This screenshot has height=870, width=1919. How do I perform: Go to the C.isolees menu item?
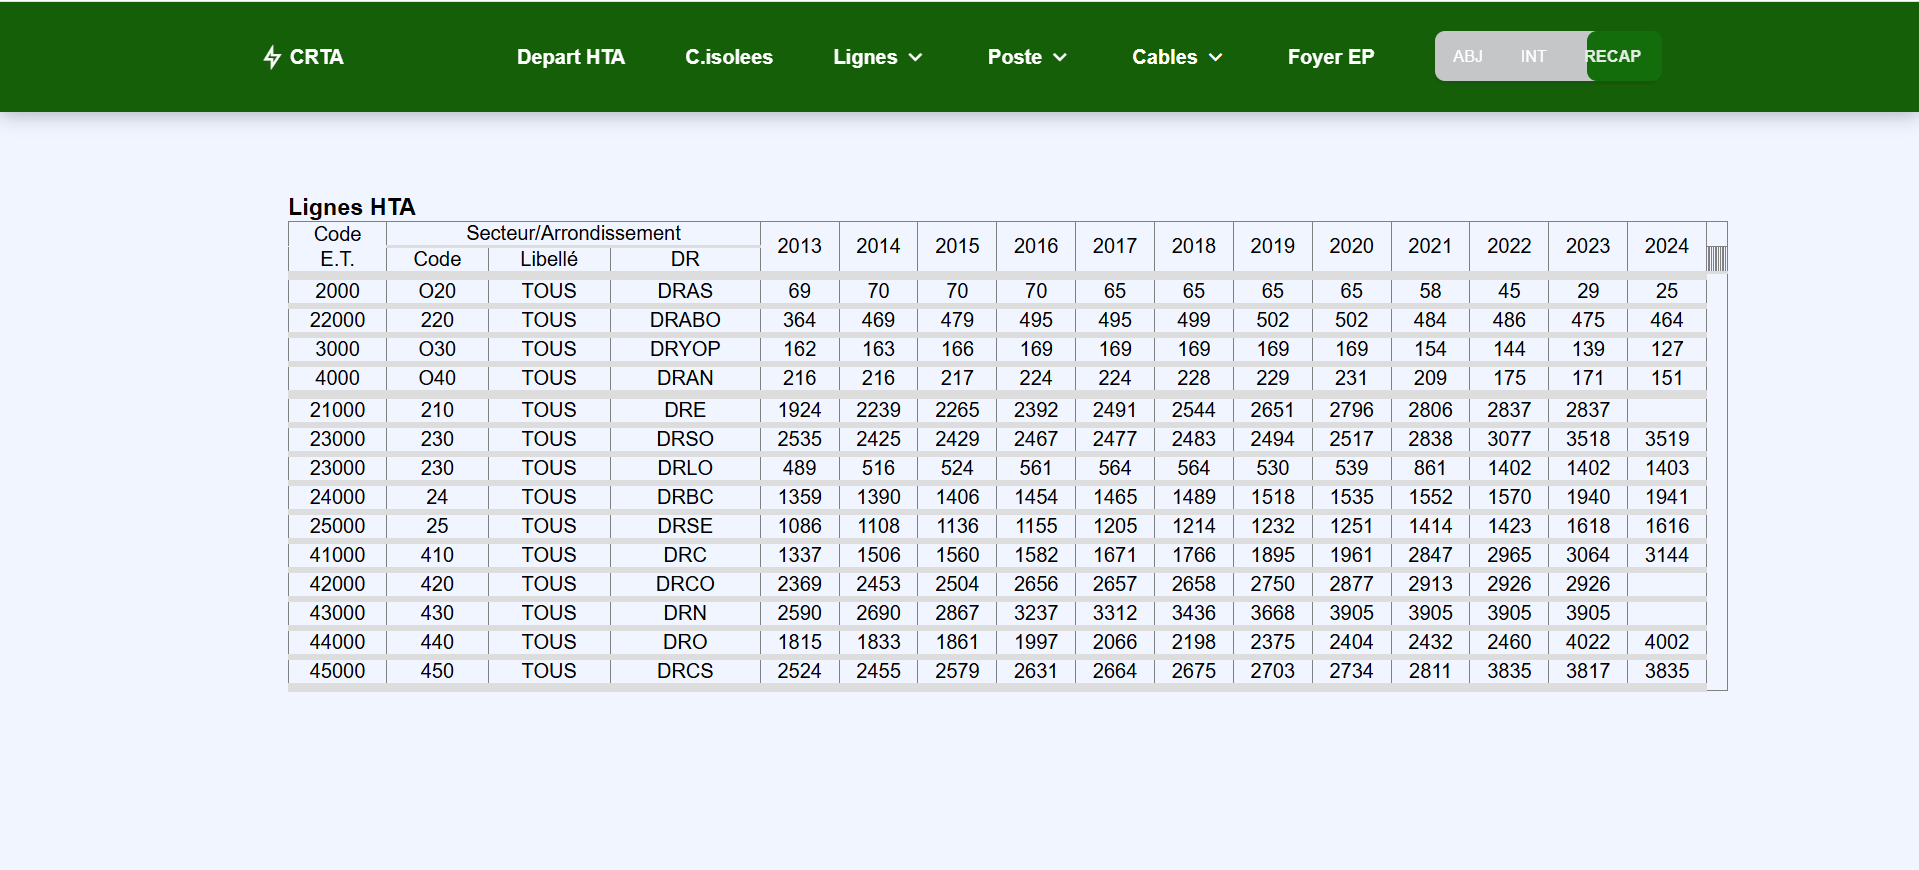point(728,57)
